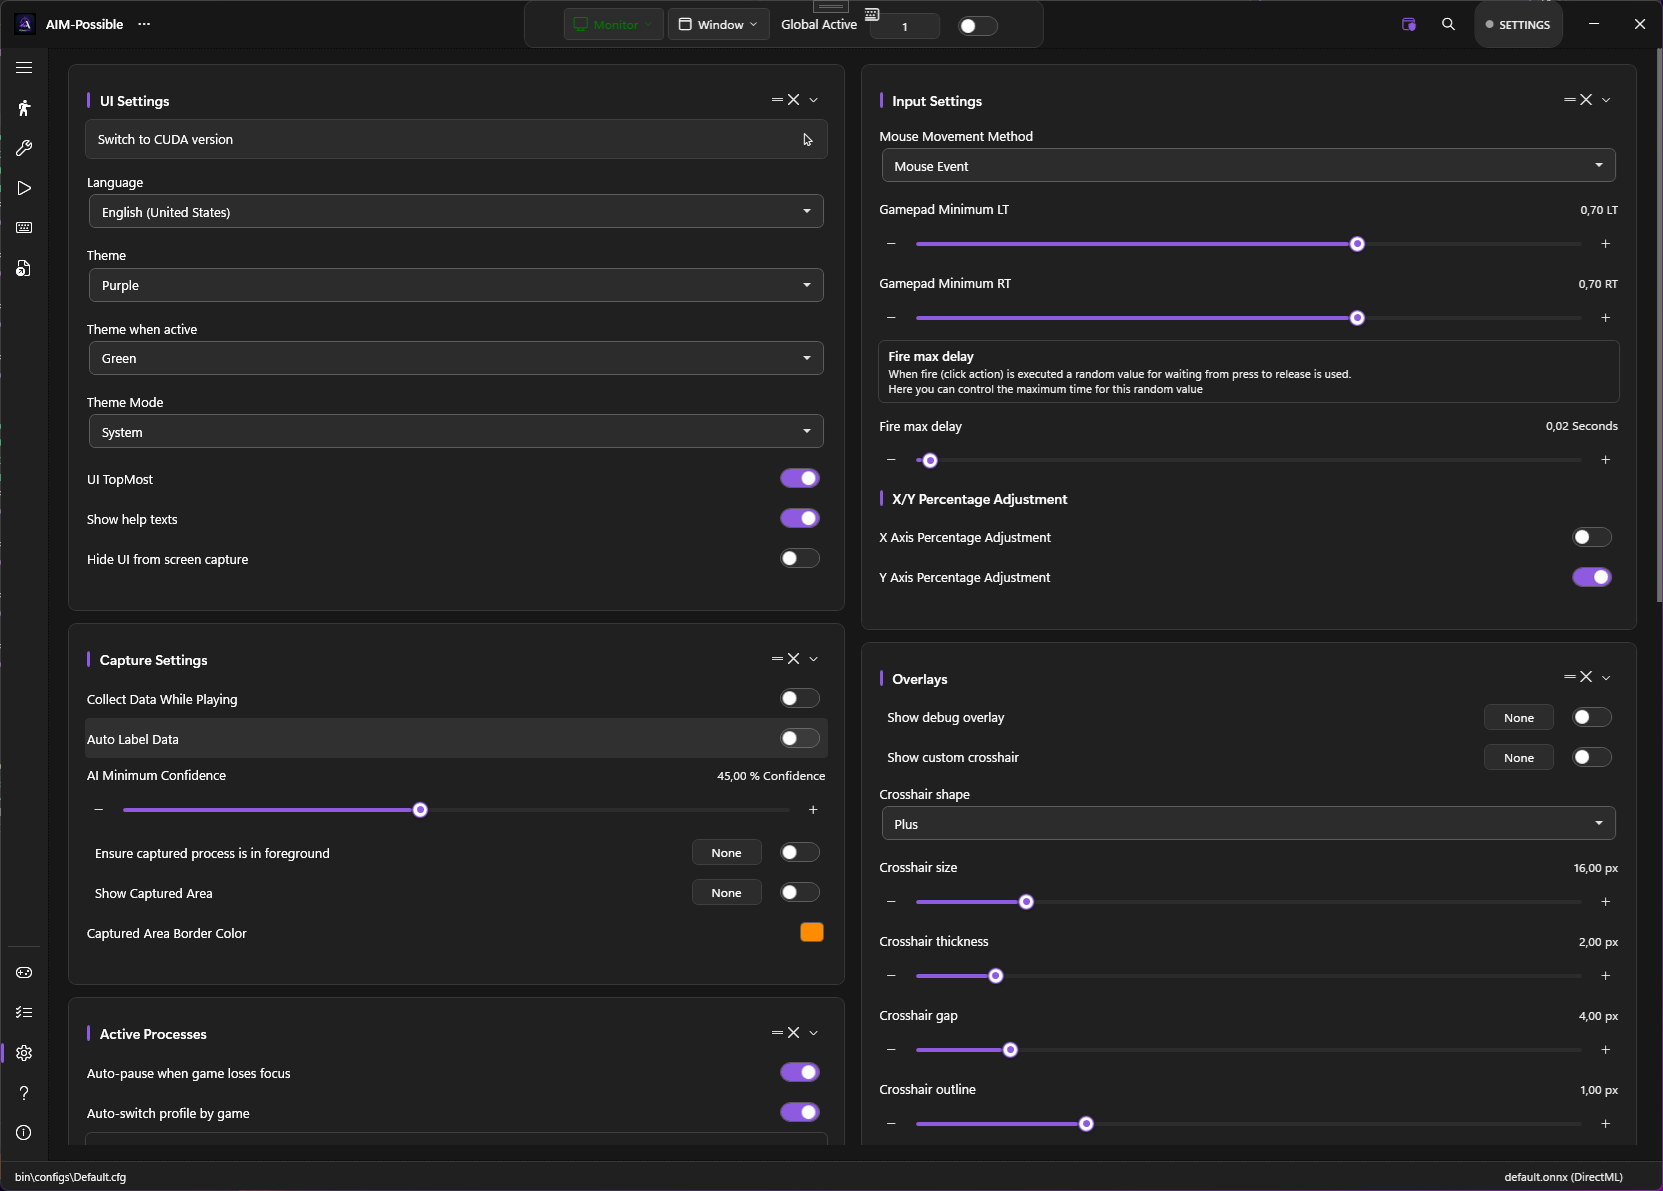The image size is (1663, 1191).
Task: Open the info about page
Action: tap(24, 1133)
